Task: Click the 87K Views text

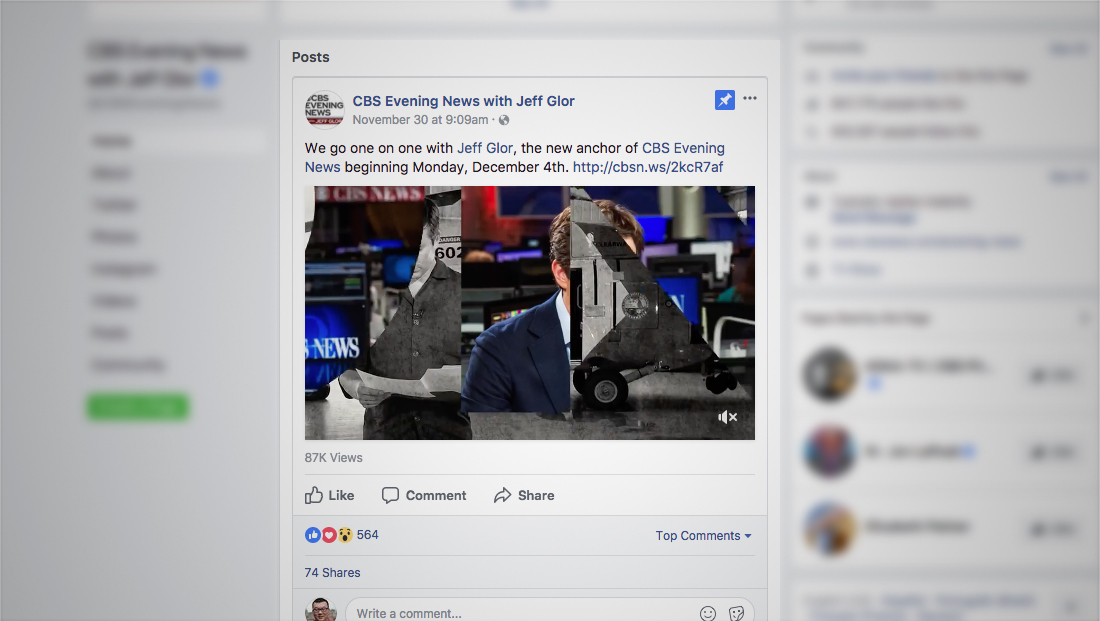Action: point(333,458)
